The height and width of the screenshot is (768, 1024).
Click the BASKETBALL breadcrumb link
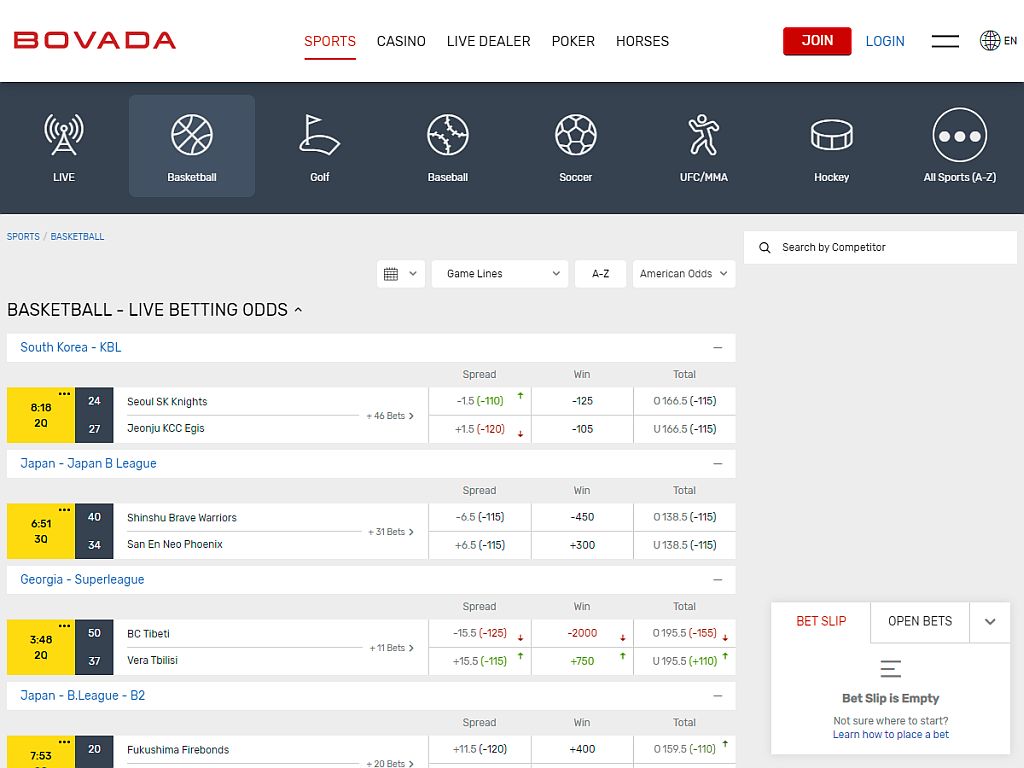[x=77, y=236]
